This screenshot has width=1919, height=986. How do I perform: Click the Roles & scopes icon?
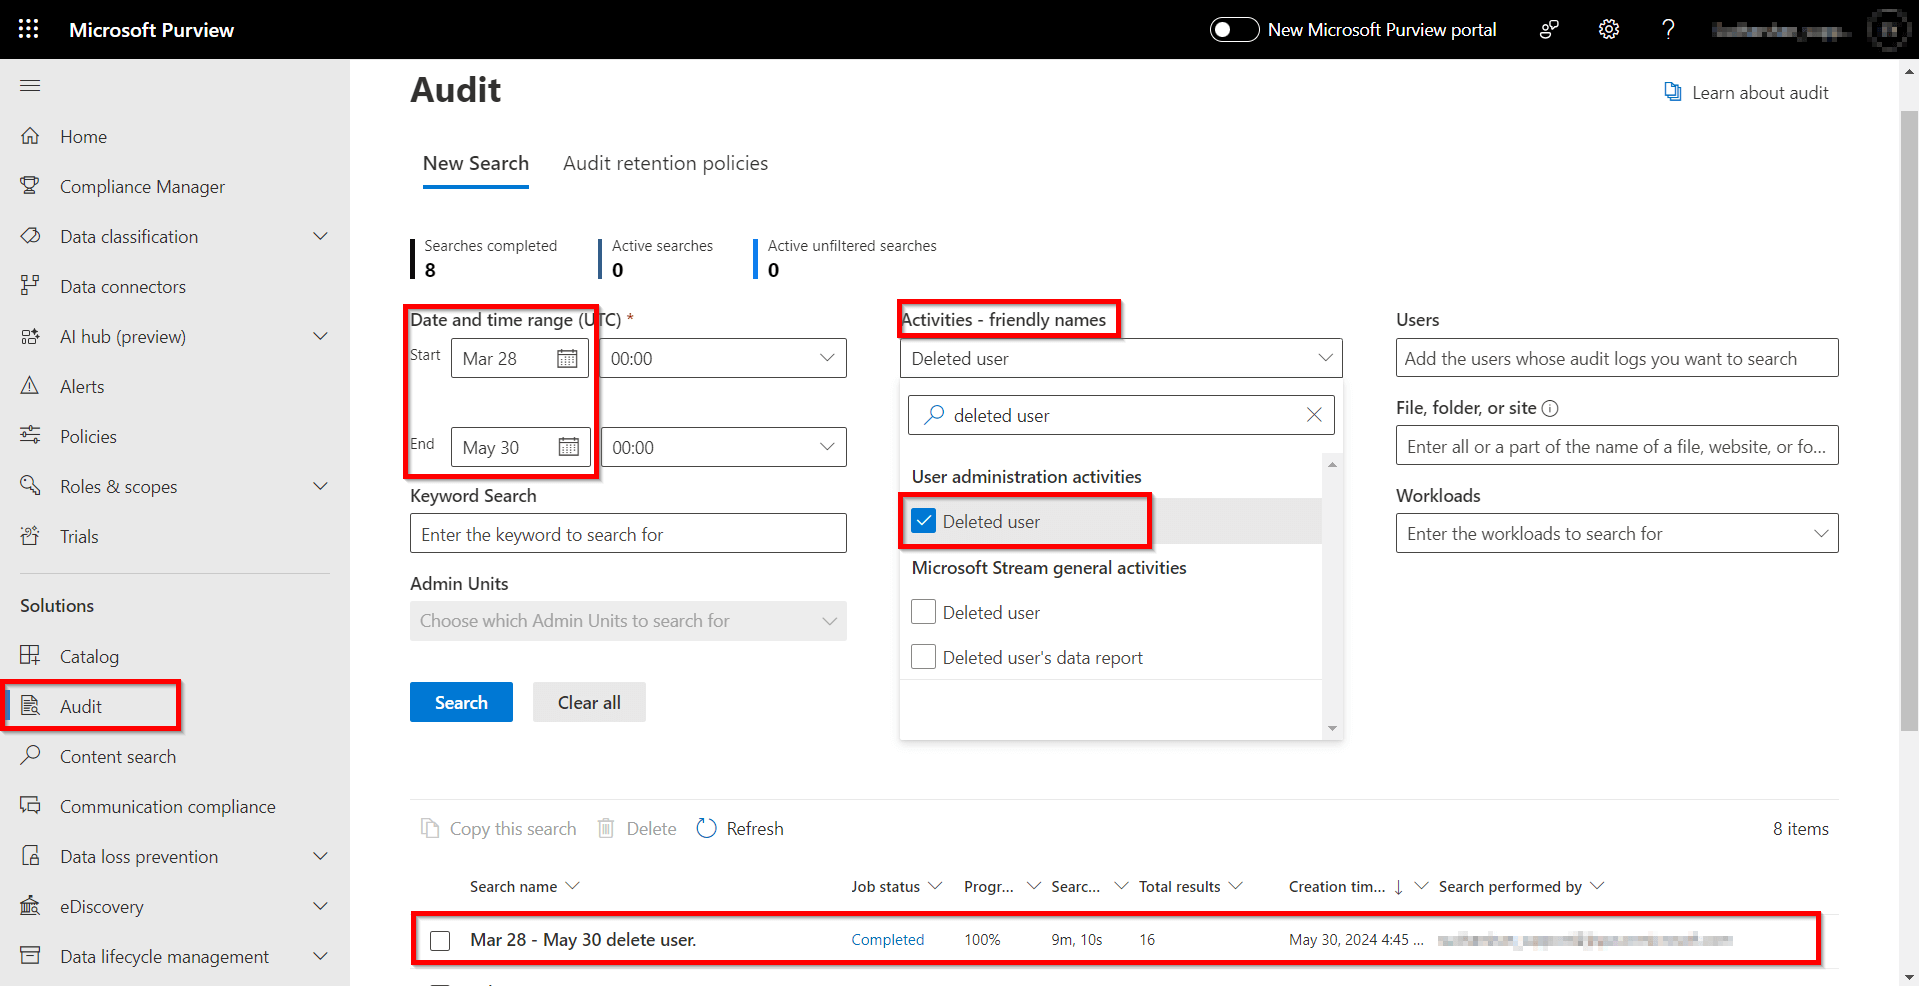(30, 486)
